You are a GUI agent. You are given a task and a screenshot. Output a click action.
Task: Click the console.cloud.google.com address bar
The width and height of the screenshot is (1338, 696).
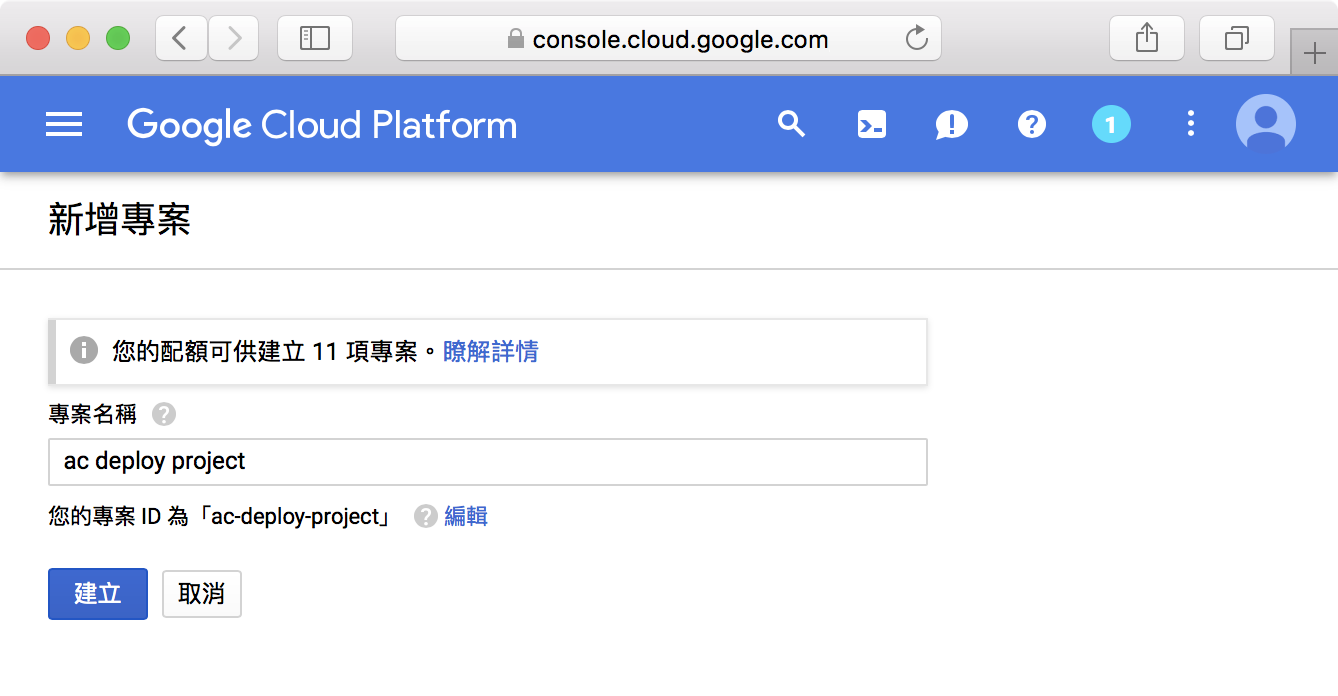pyautogui.click(x=668, y=38)
